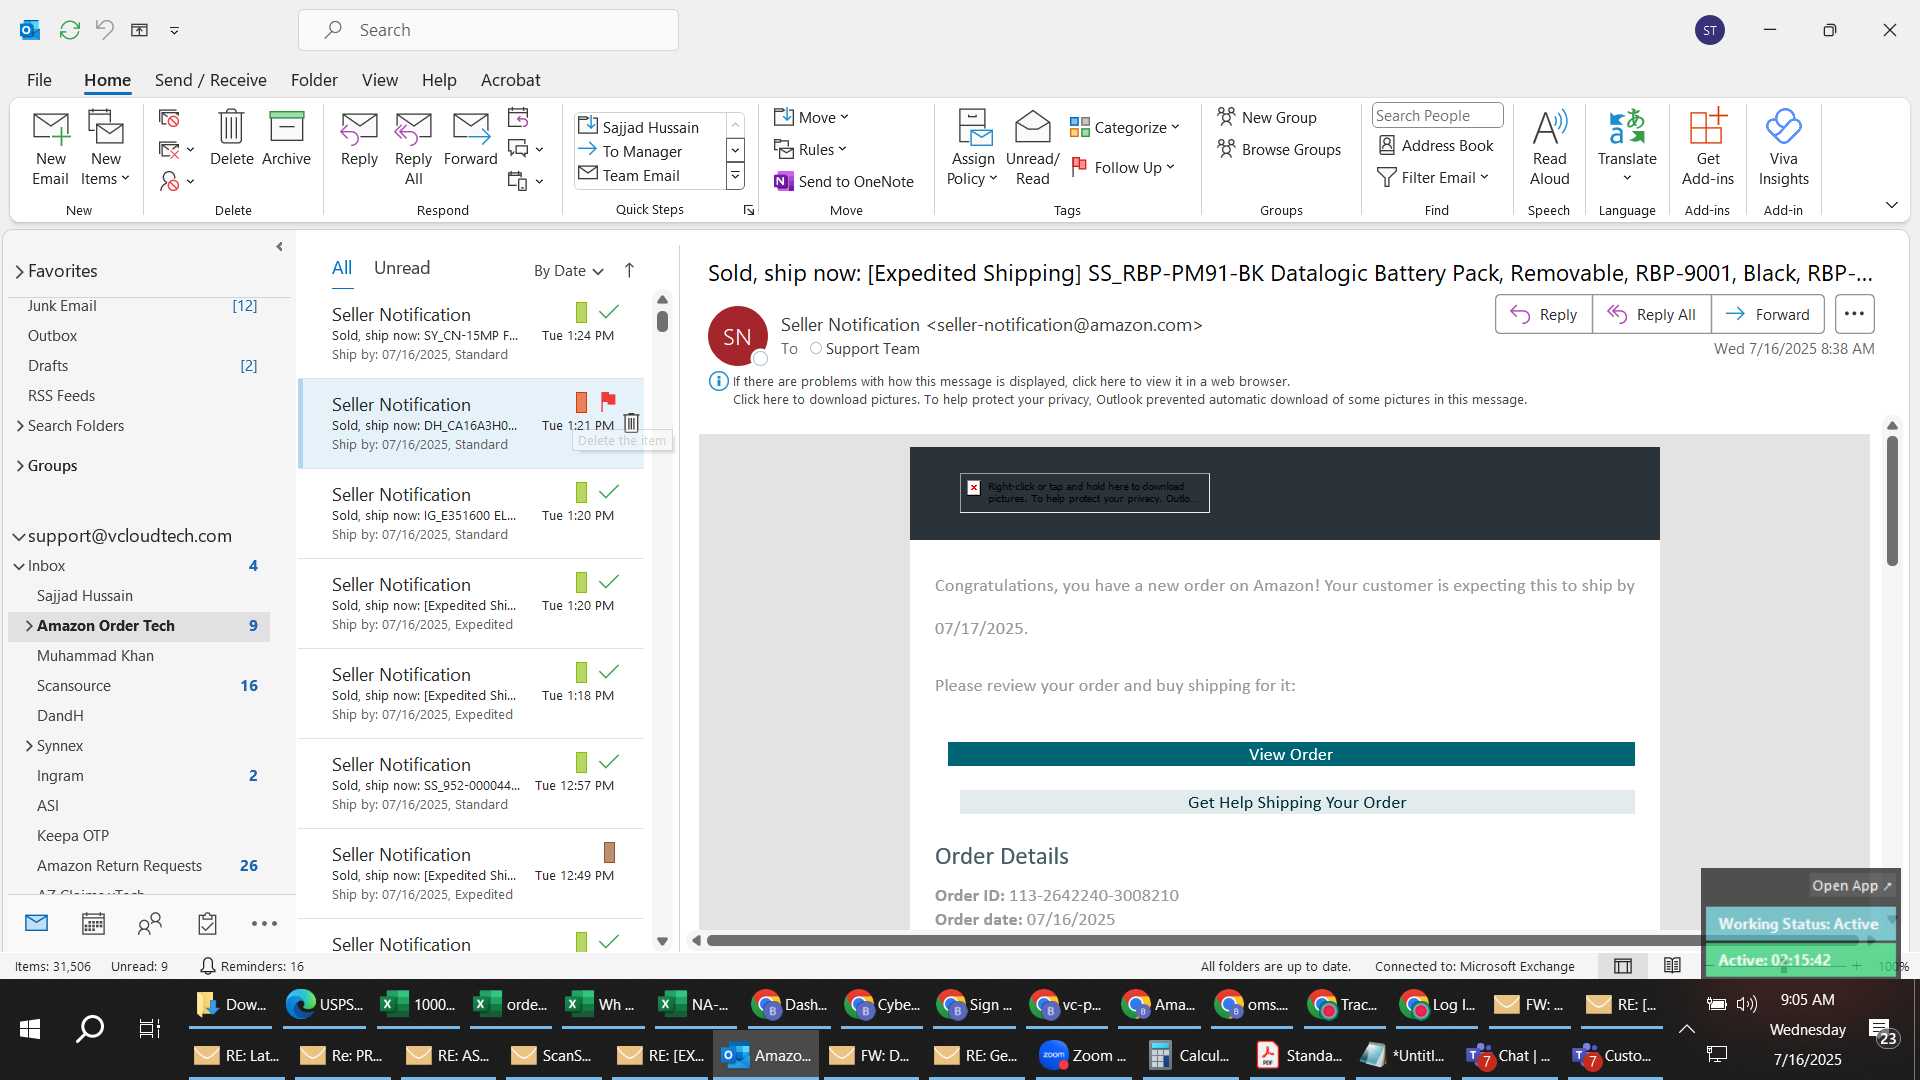Click the Undo icon in title bar

coord(104,30)
